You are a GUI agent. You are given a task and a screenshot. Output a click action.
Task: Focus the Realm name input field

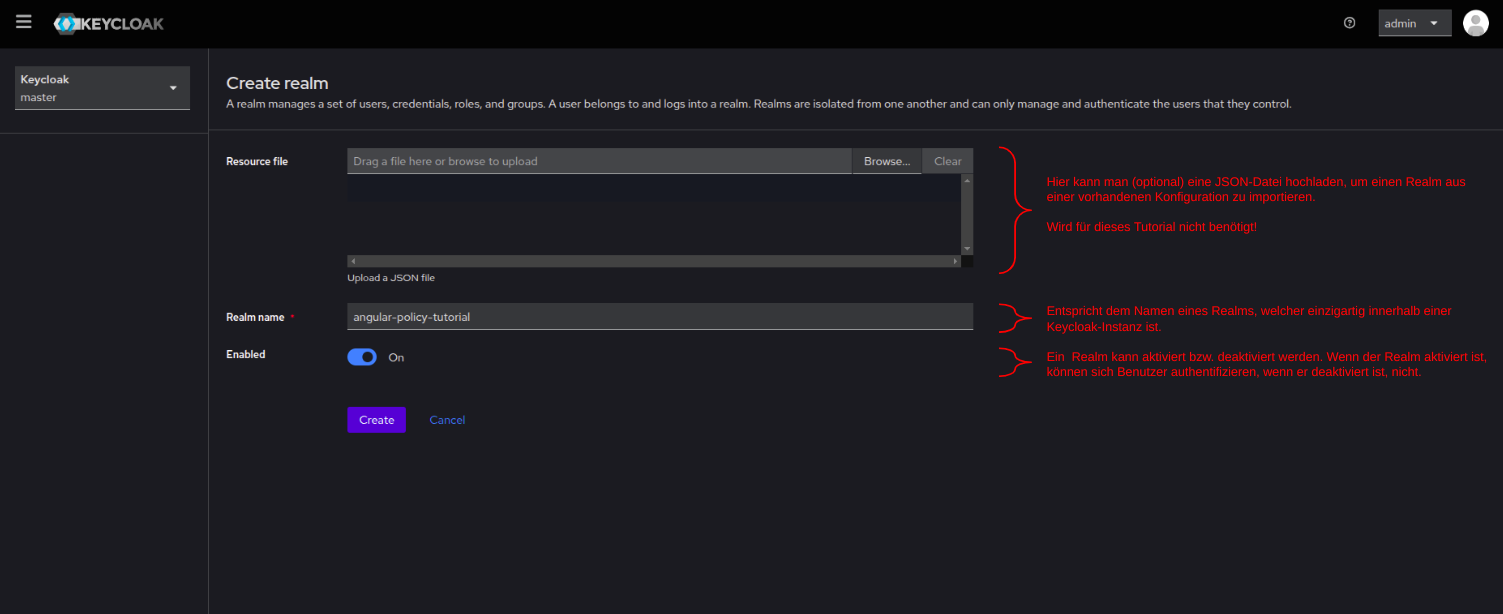(660, 317)
